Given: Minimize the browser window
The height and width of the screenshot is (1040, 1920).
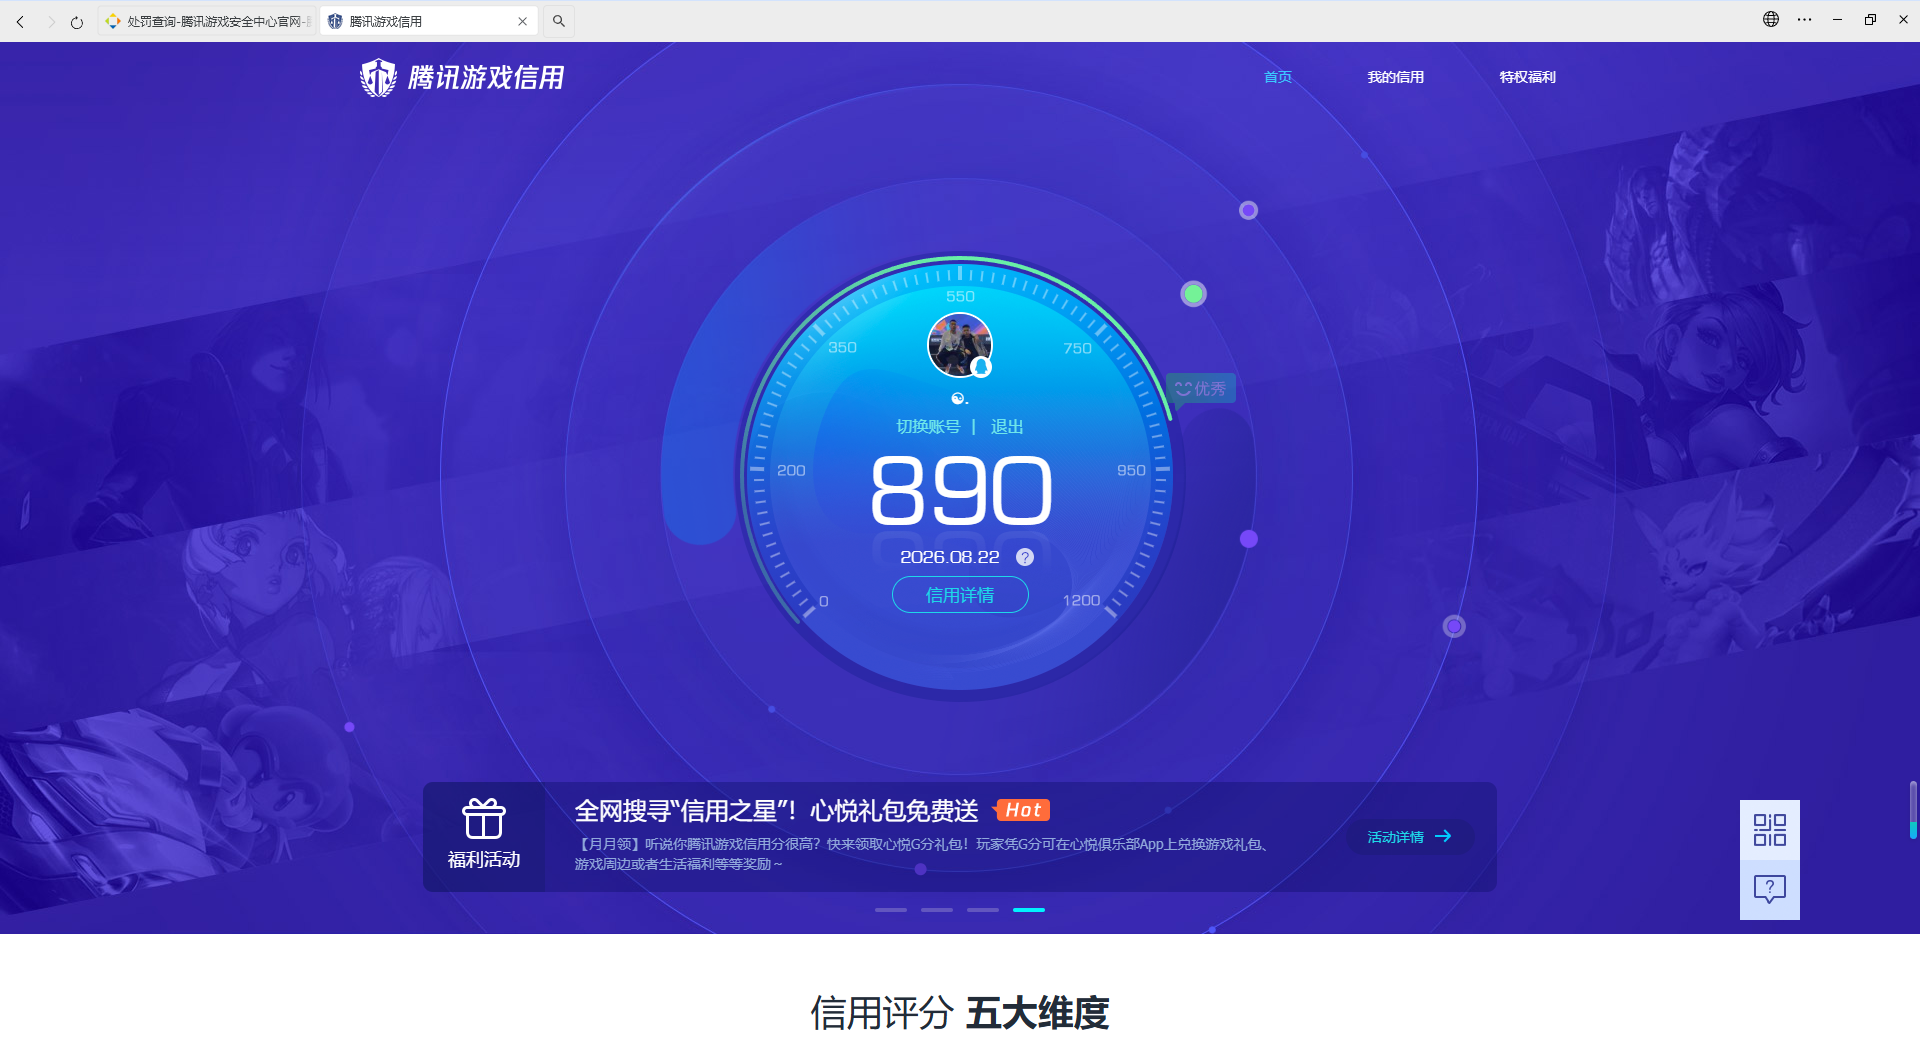Looking at the screenshot, I should (1837, 19).
